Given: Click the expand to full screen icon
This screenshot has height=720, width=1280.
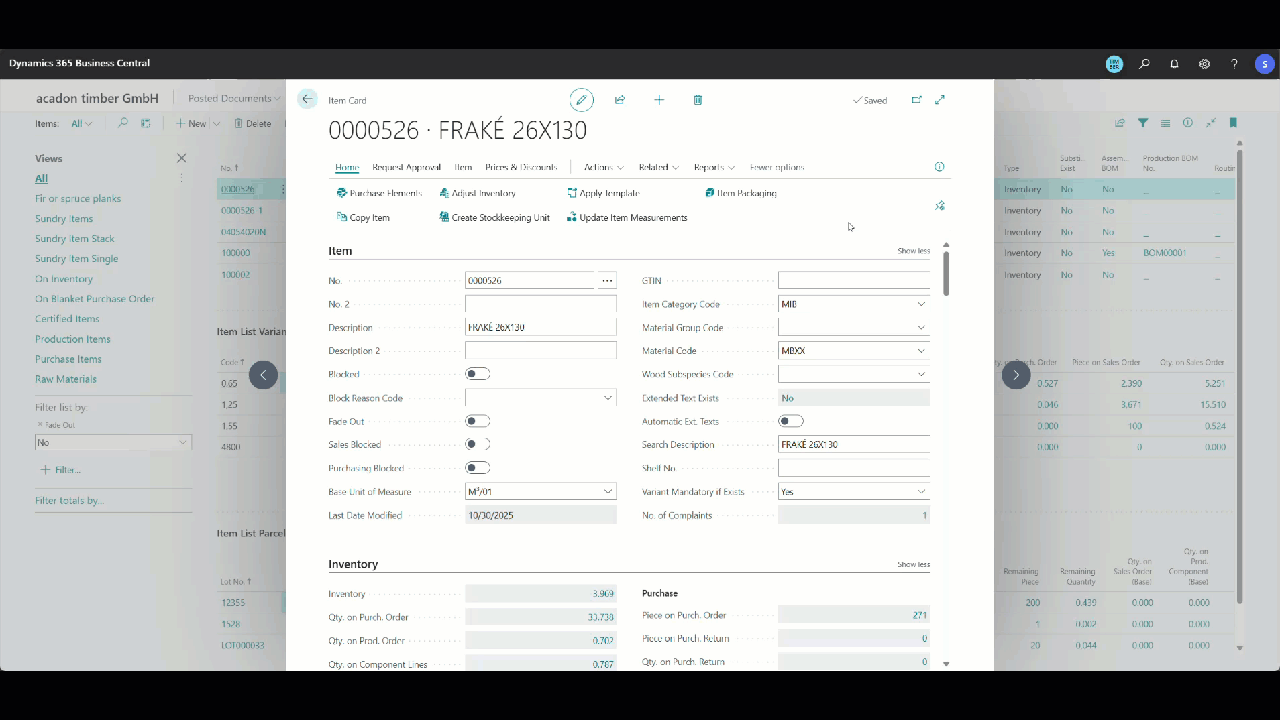Looking at the screenshot, I should 940,100.
